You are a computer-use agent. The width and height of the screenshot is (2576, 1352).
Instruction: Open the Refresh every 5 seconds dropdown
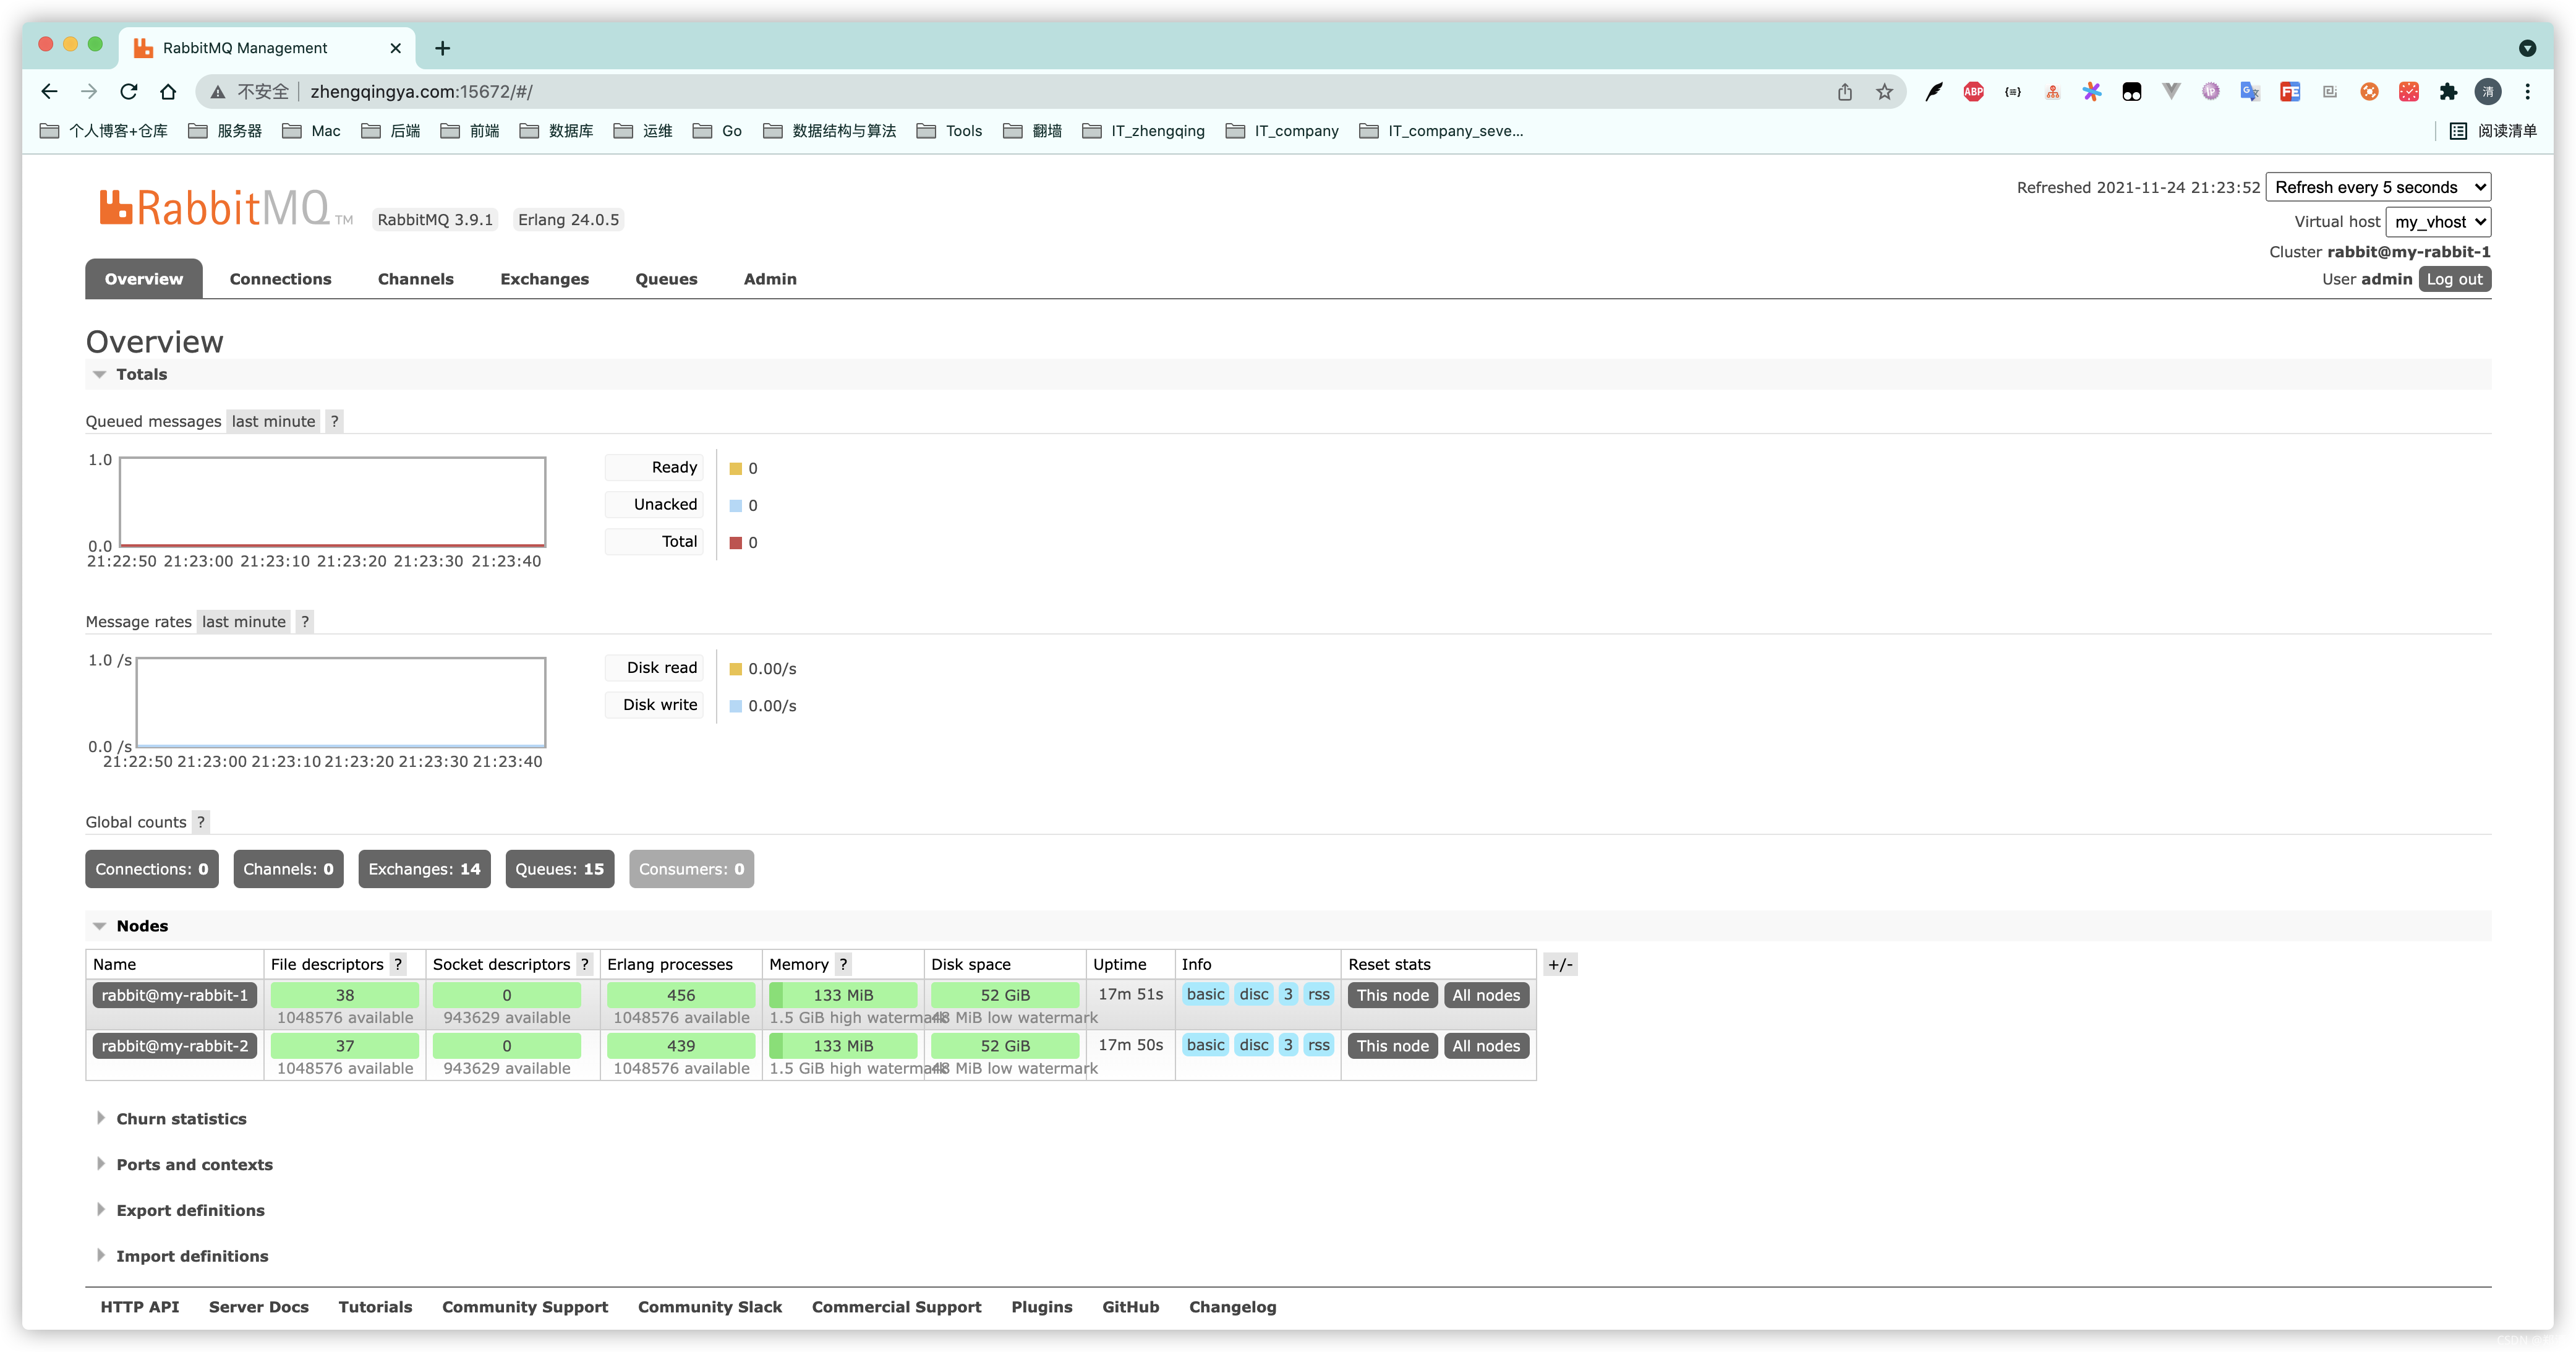(2378, 187)
